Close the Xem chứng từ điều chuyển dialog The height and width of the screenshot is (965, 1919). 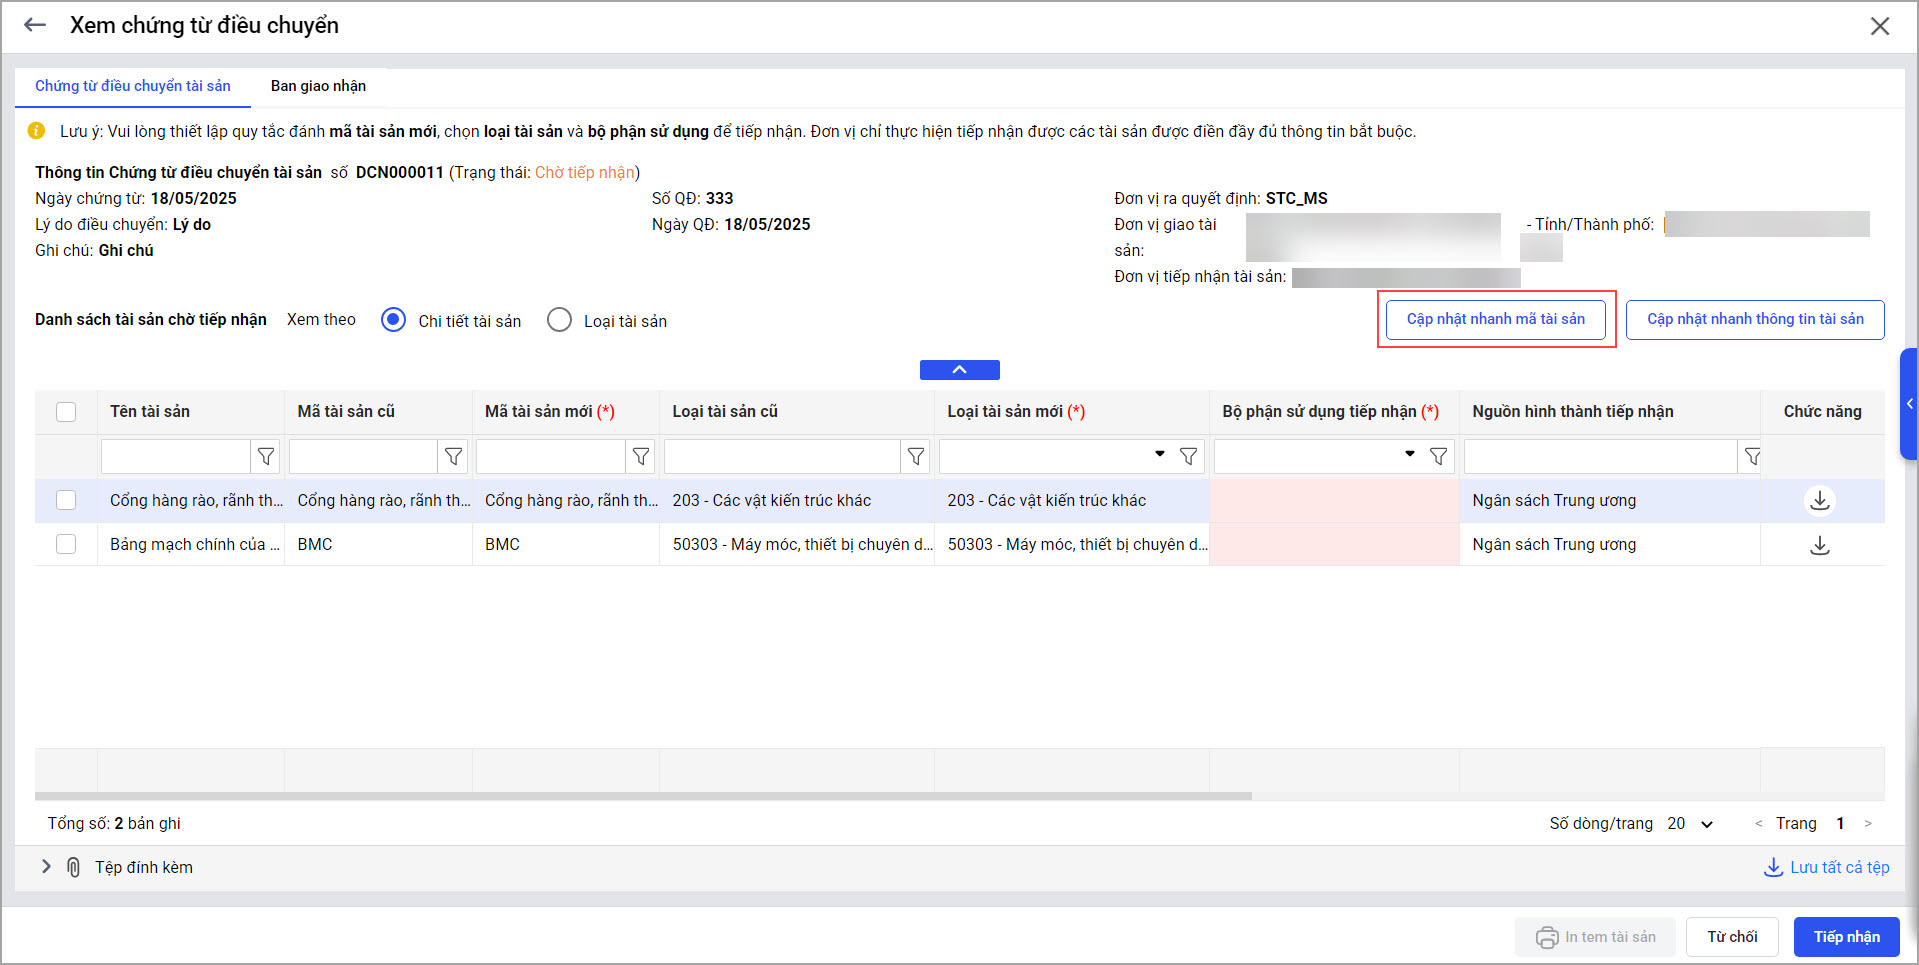pyautogui.click(x=1880, y=26)
